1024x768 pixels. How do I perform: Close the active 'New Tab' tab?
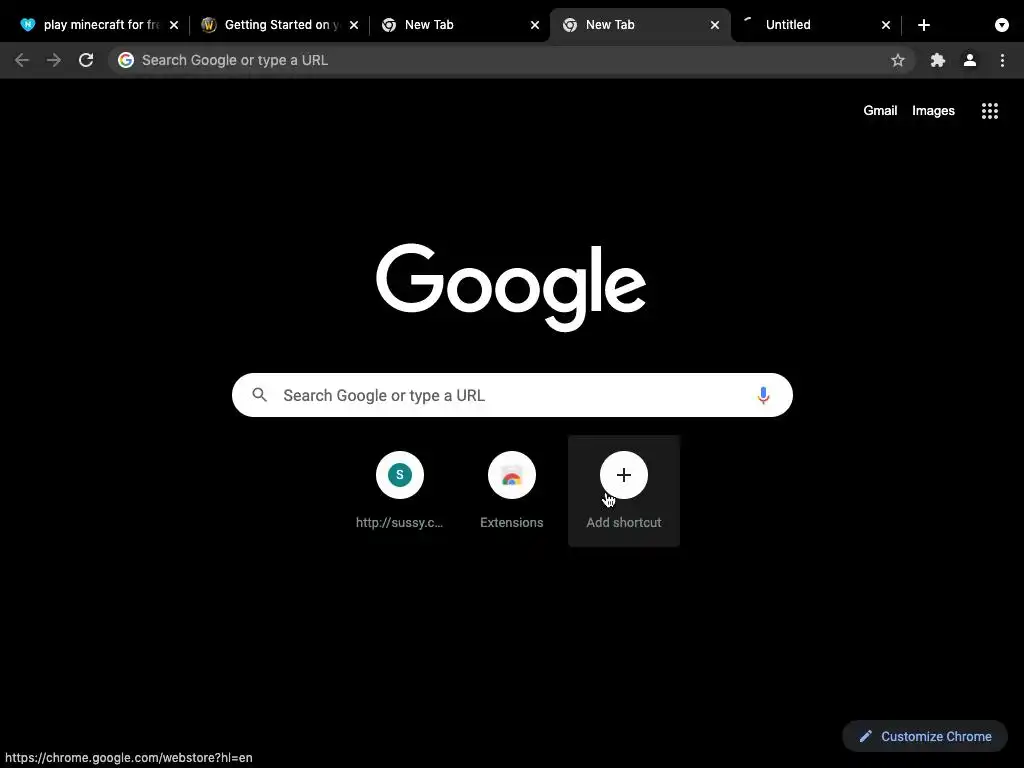tap(715, 25)
